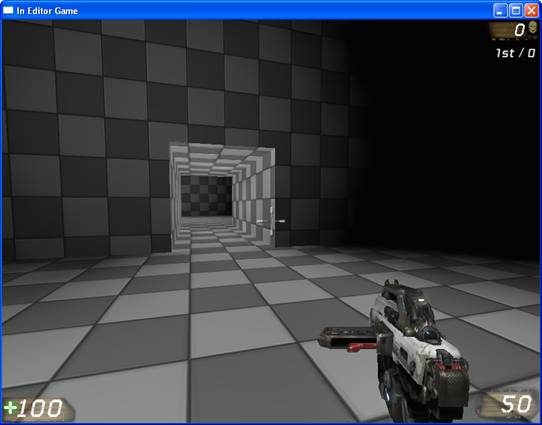Click the health value '100'
The width and height of the screenshot is (542, 425).
click(x=40, y=408)
